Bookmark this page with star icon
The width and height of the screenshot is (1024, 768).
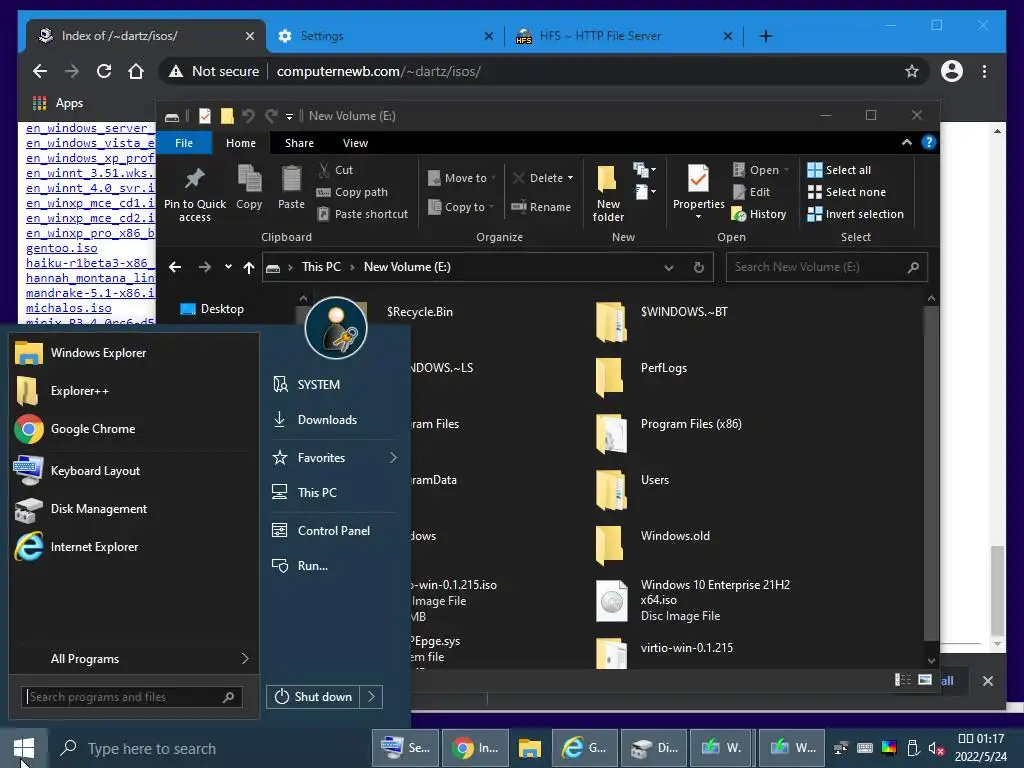(x=912, y=71)
